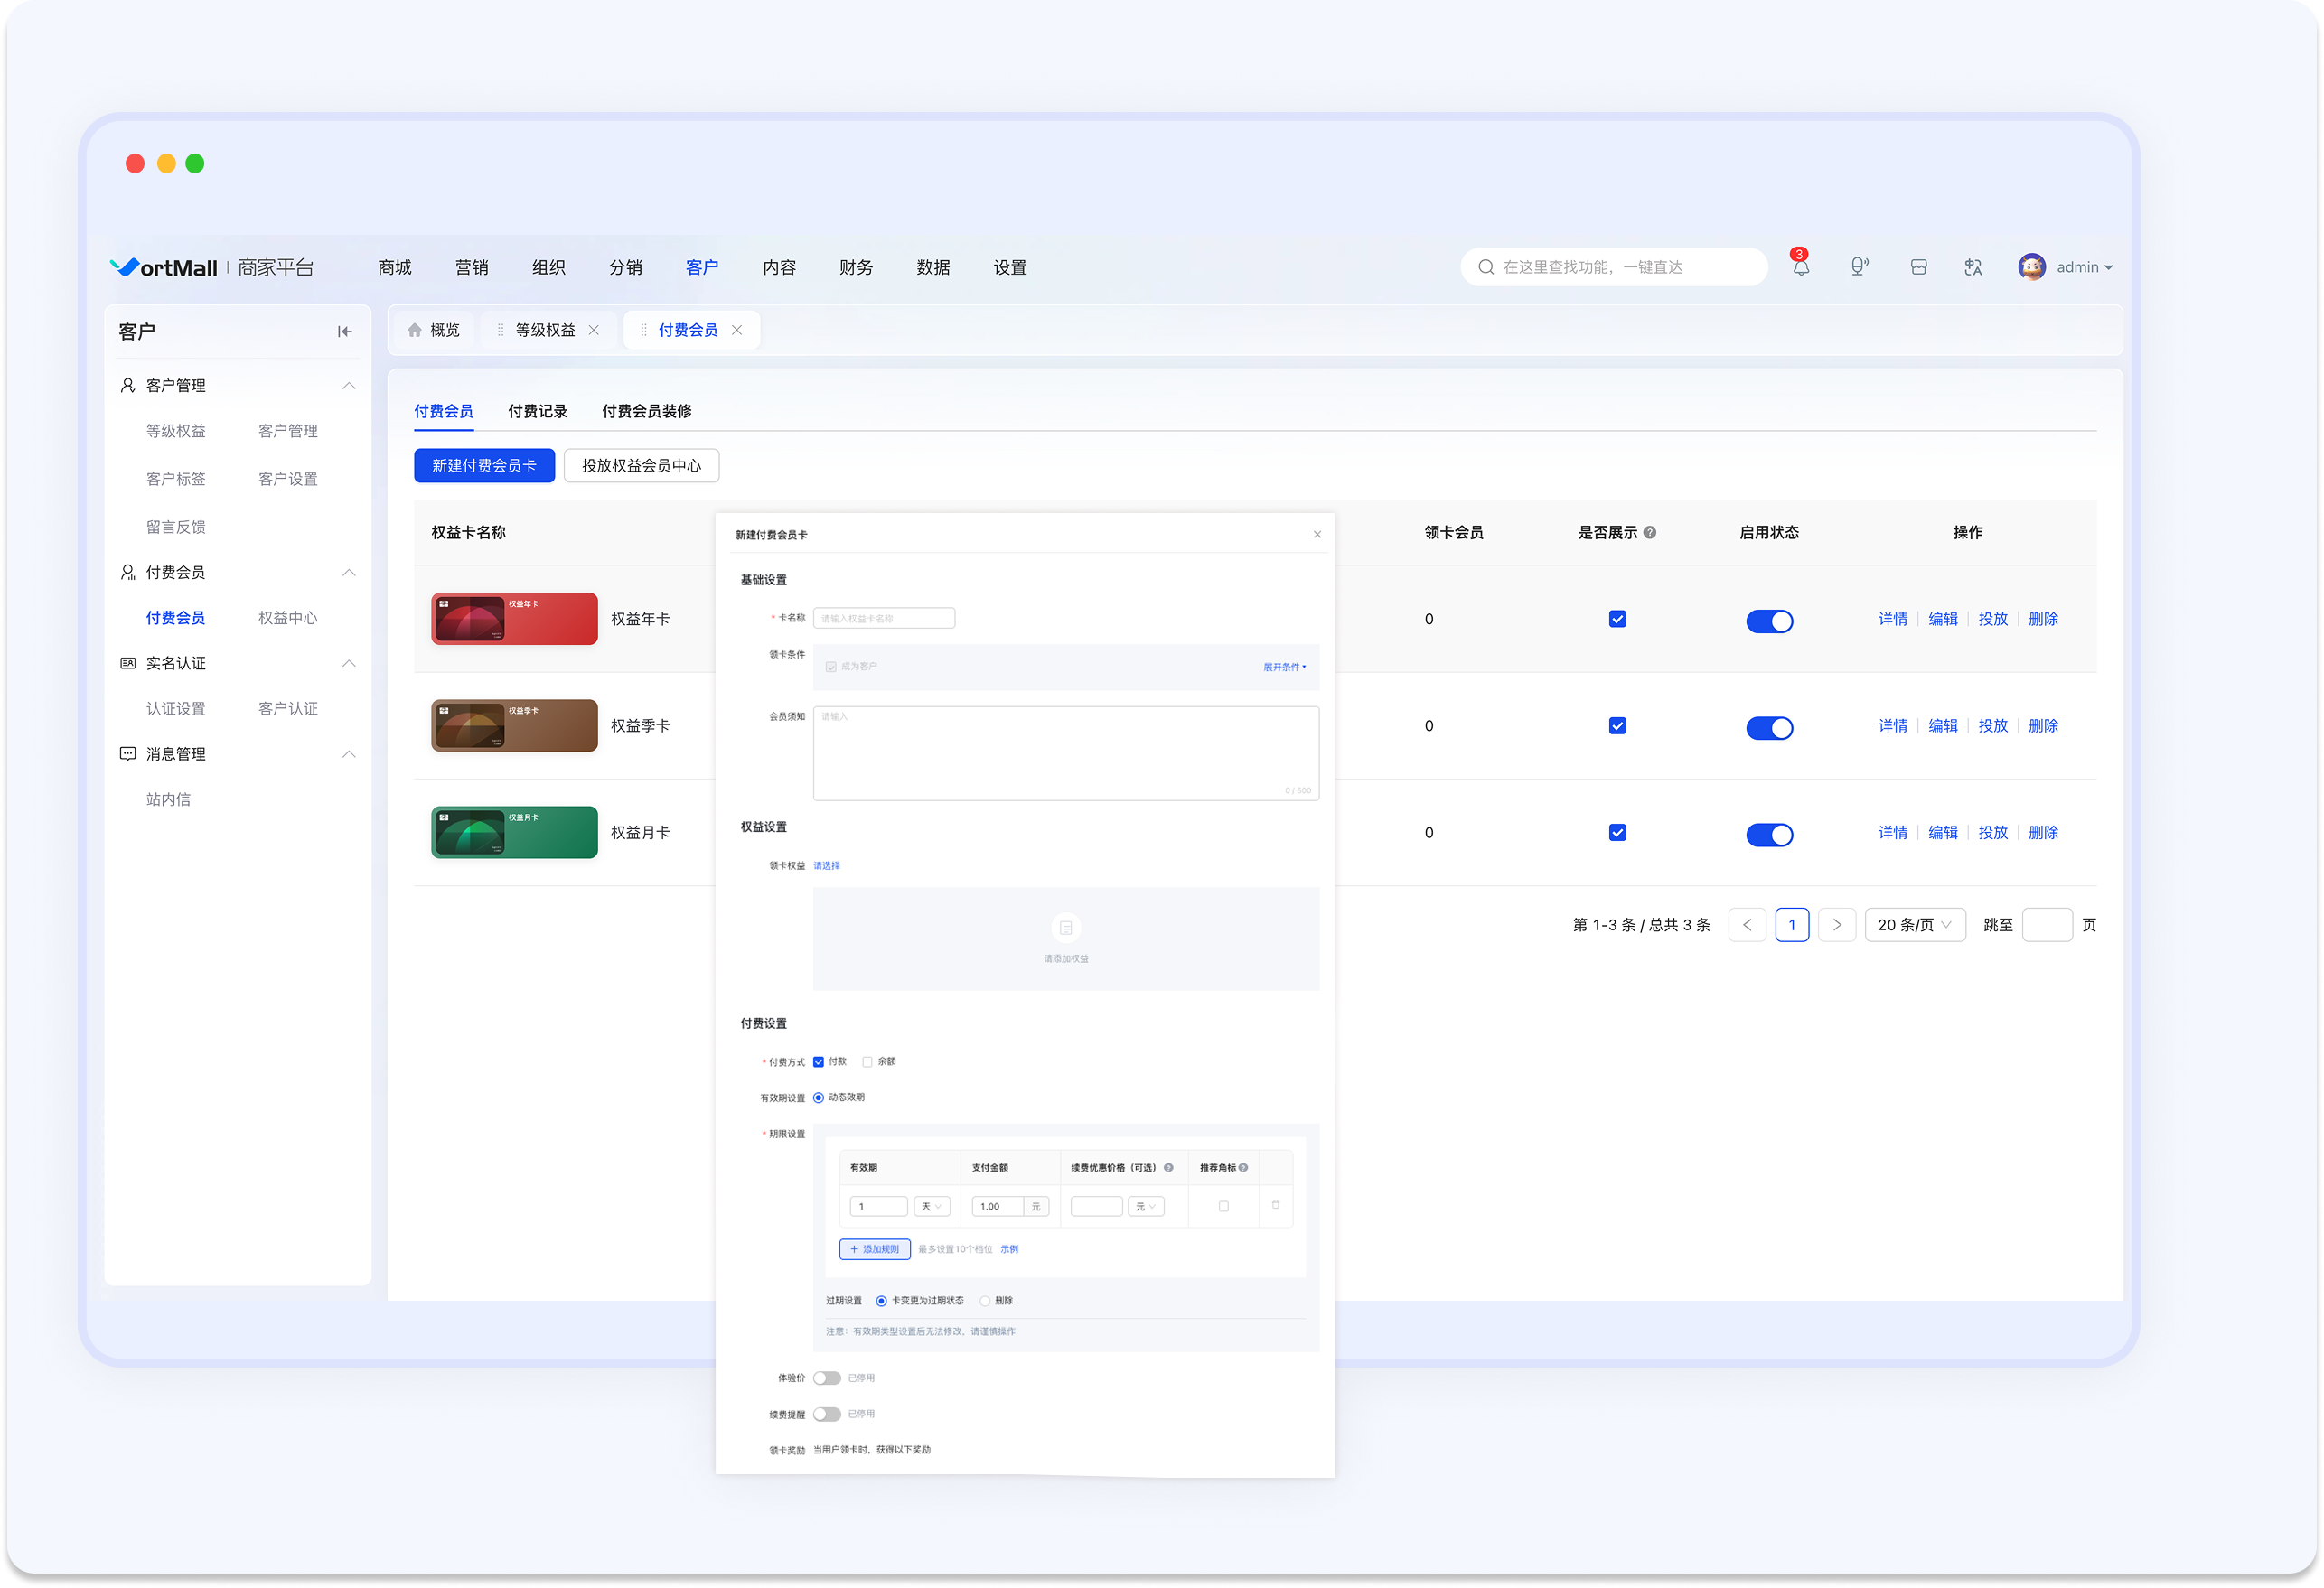The image size is (2324, 1588).
Task: Enable the 体验价 switch
Action: 826,1378
